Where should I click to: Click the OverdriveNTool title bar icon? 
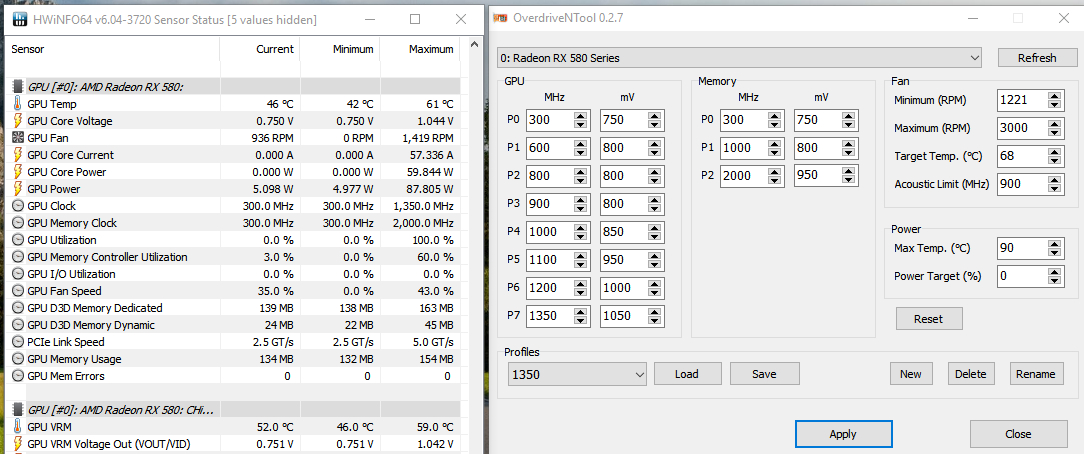click(501, 18)
